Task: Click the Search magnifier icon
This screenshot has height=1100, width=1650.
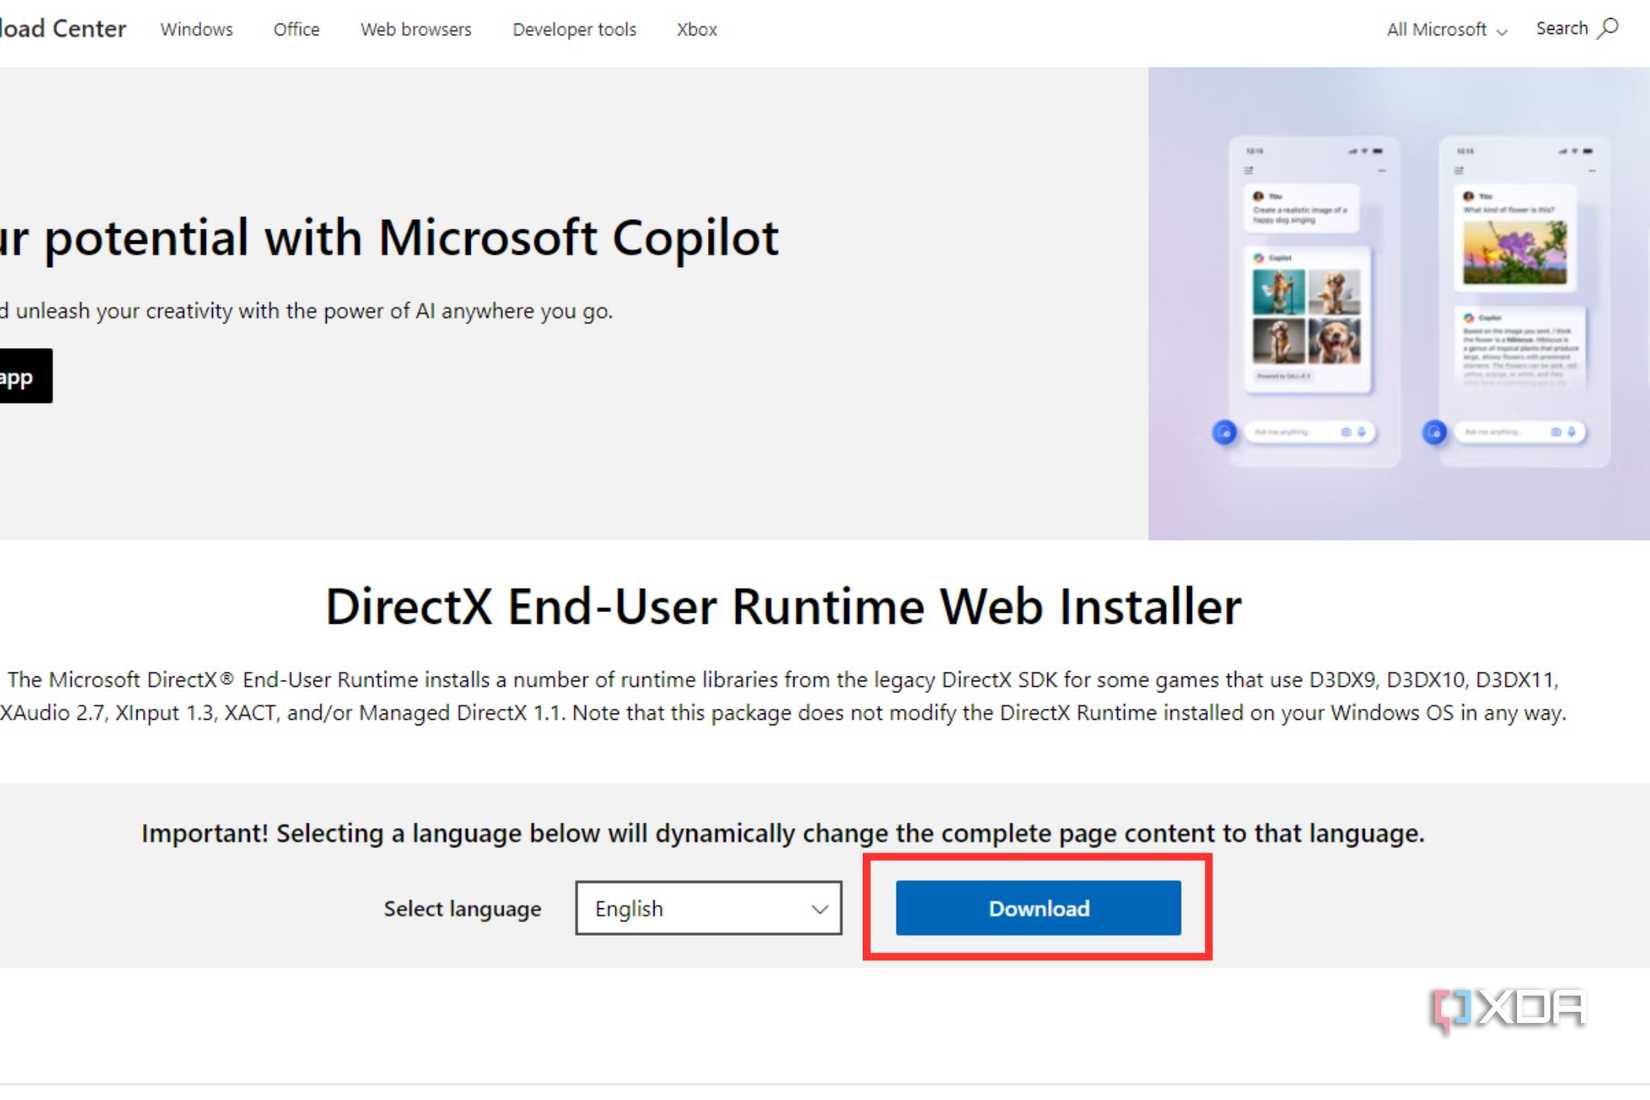Action: (x=1608, y=28)
